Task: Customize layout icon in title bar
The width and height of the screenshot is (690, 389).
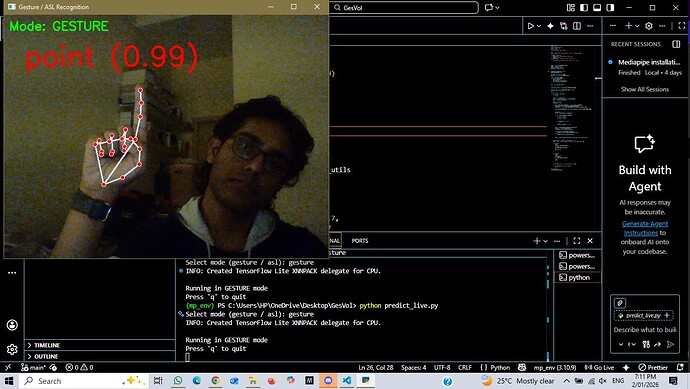Action: click(571, 7)
